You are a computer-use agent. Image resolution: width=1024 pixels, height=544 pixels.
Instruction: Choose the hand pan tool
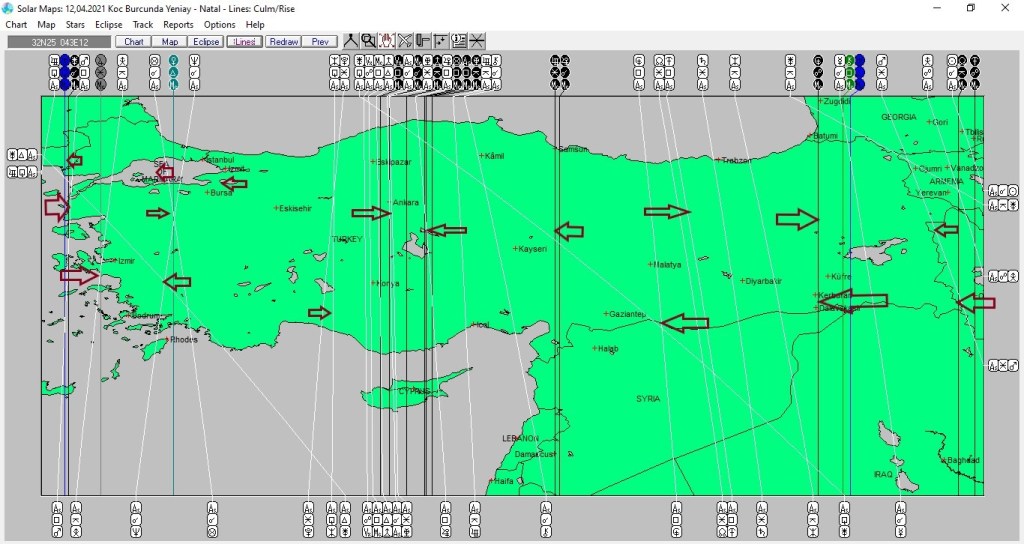pos(387,41)
